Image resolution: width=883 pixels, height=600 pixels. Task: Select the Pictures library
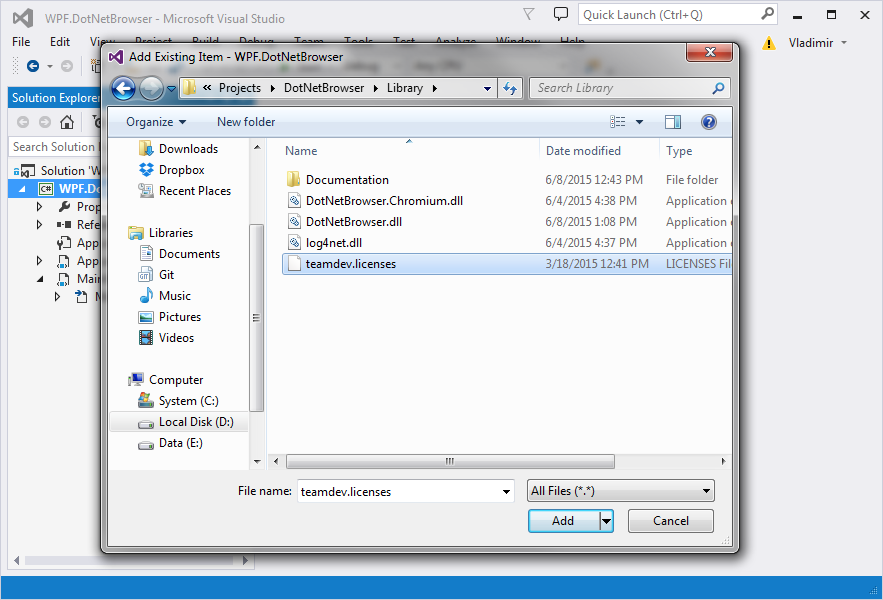(x=170, y=317)
